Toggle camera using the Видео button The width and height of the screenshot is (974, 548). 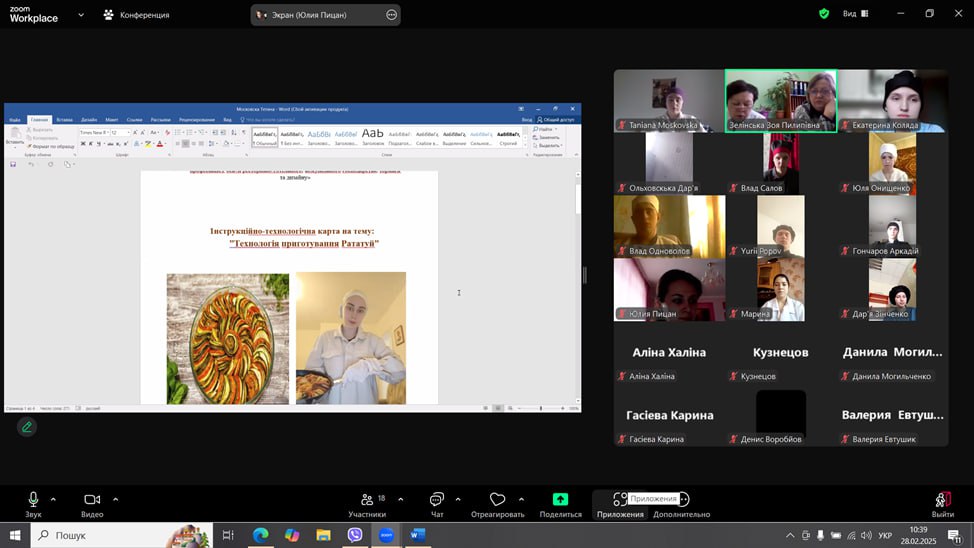92,500
